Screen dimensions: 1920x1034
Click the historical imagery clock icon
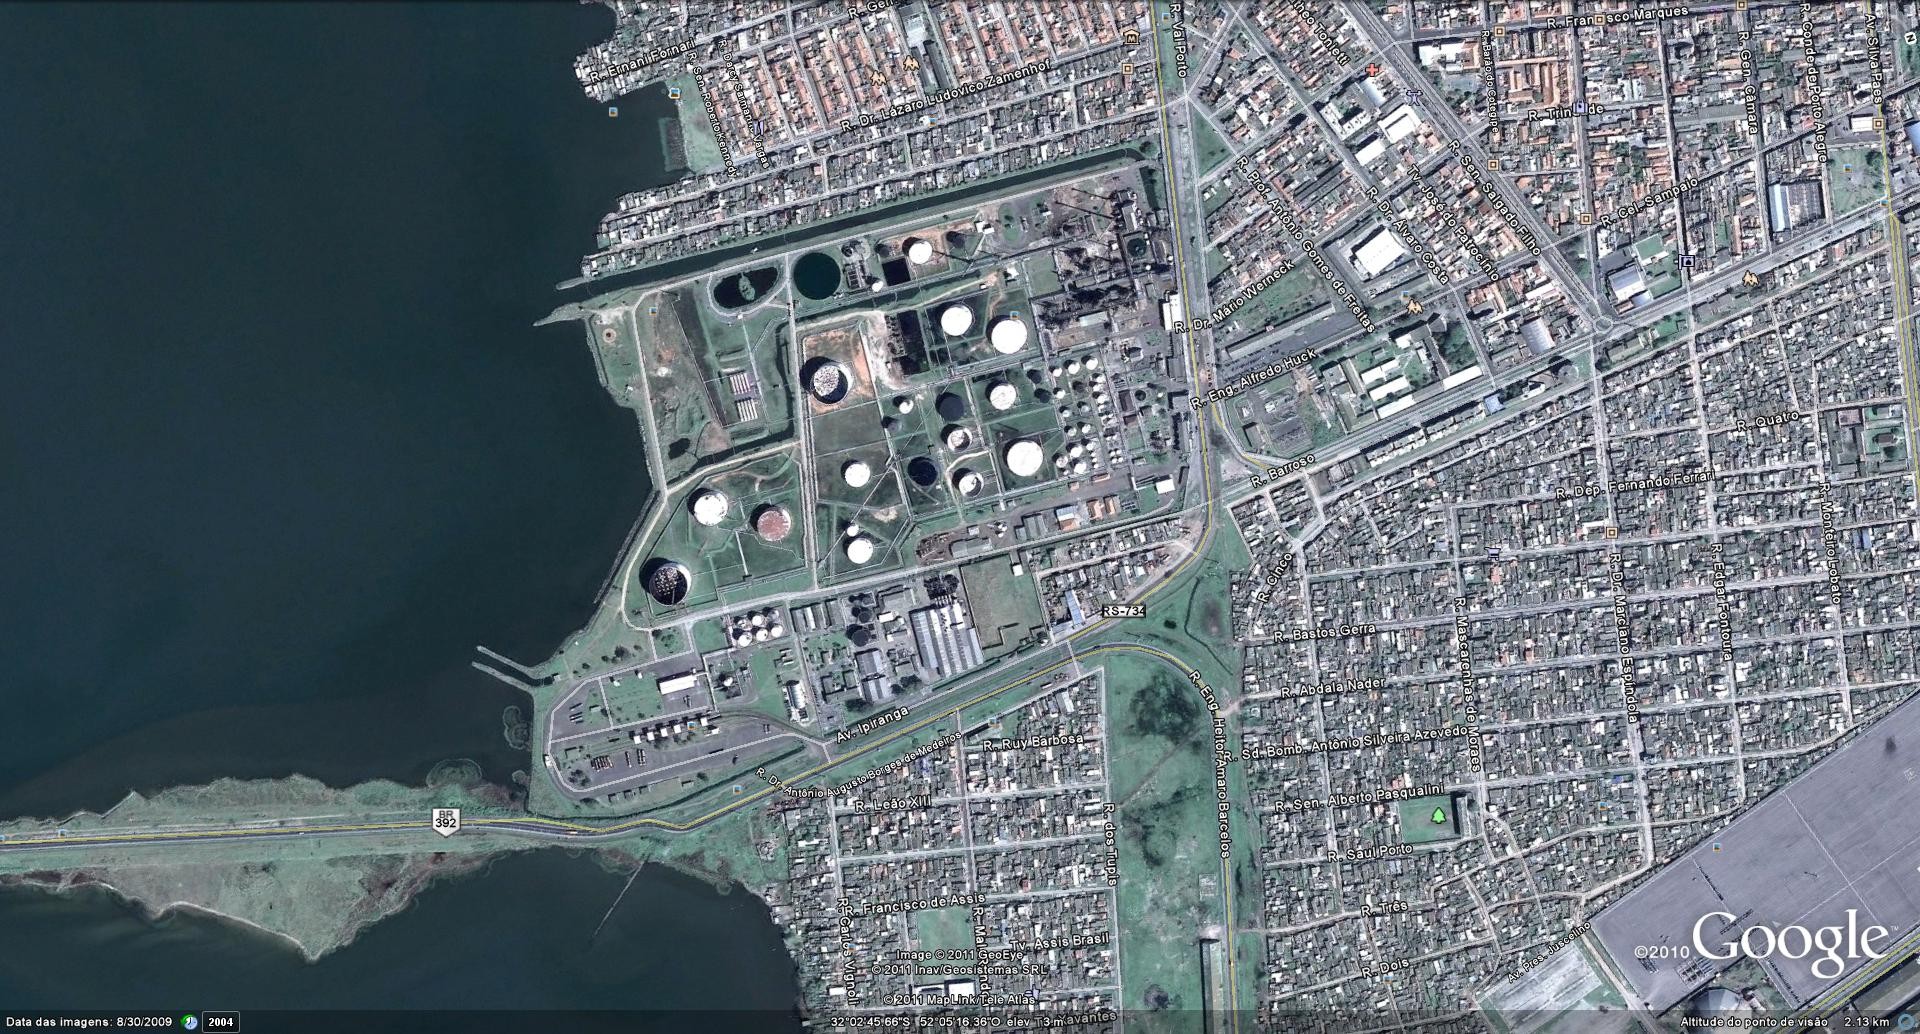(x=190, y=1022)
